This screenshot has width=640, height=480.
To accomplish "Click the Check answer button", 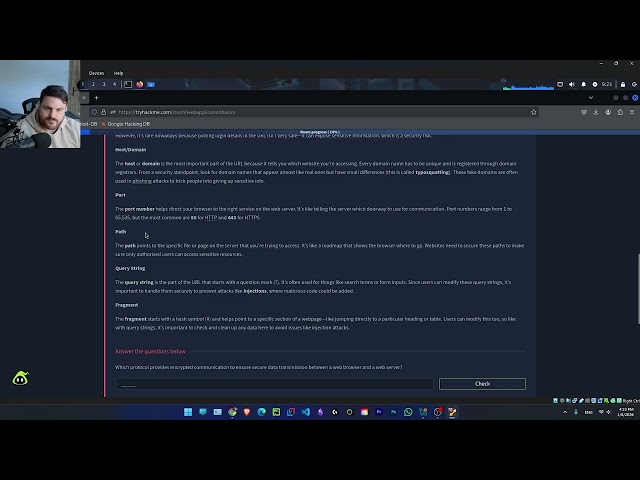I will (482, 384).
